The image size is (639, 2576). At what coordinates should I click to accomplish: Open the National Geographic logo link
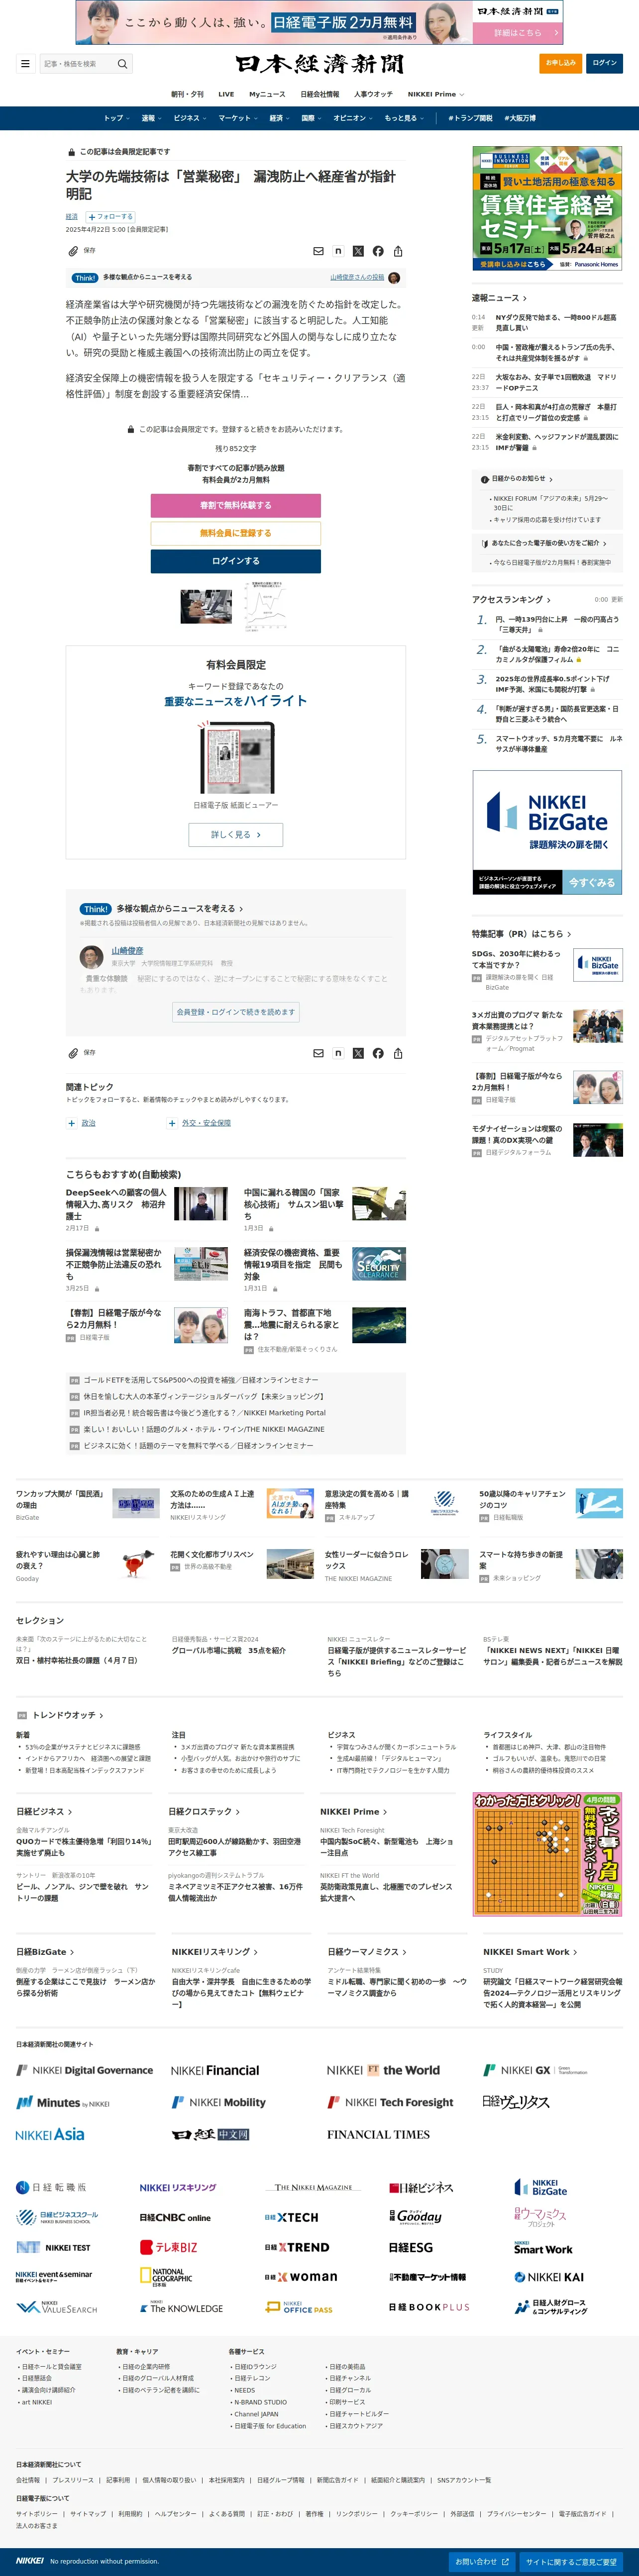click(x=166, y=2276)
